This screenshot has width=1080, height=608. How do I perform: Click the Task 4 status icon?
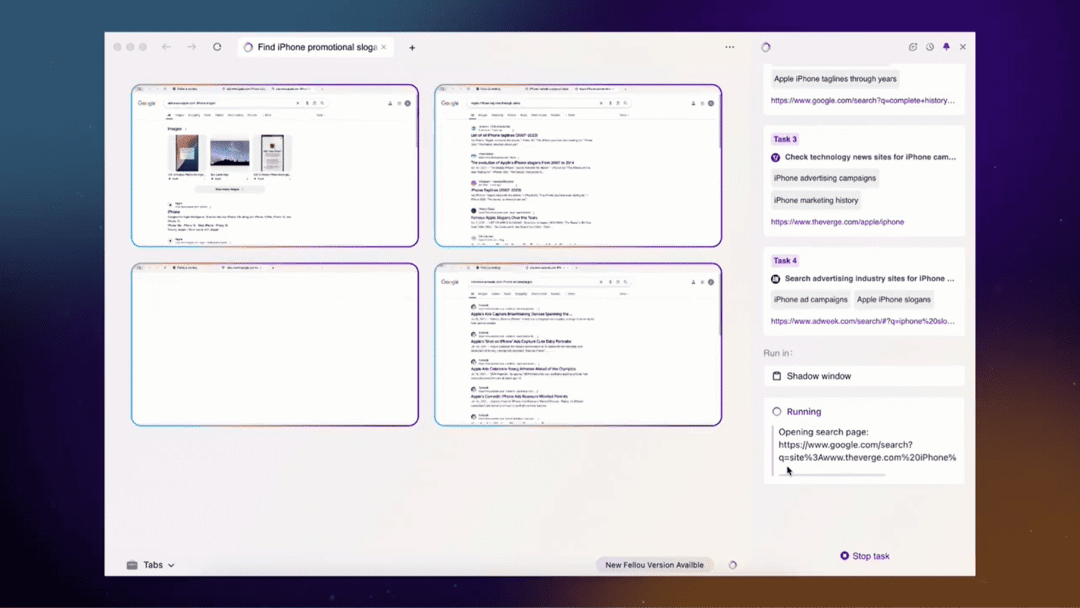776,279
